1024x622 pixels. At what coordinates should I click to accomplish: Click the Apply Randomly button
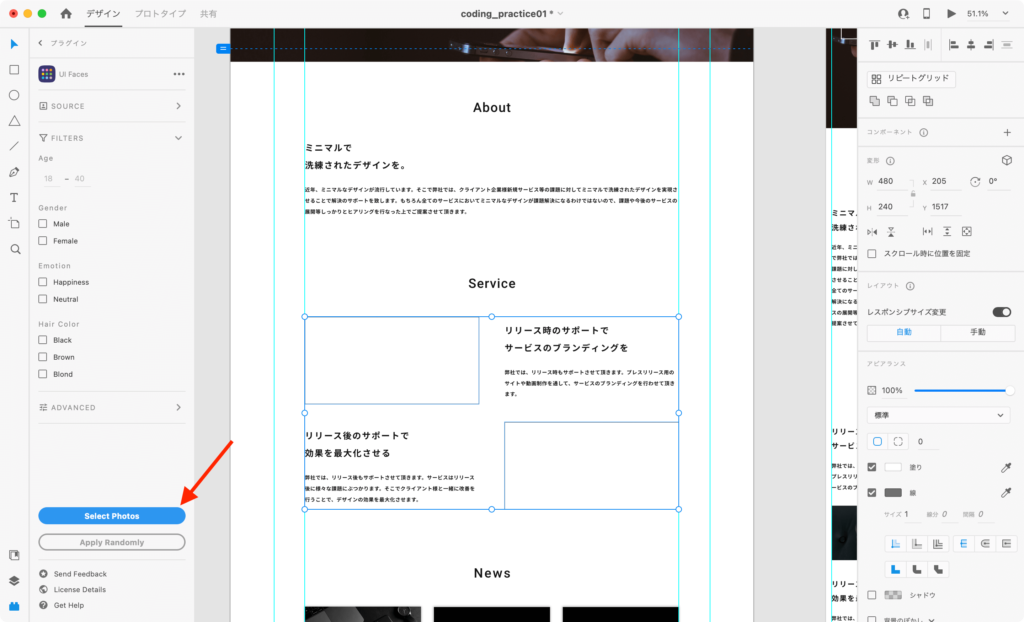(x=112, y=542)
